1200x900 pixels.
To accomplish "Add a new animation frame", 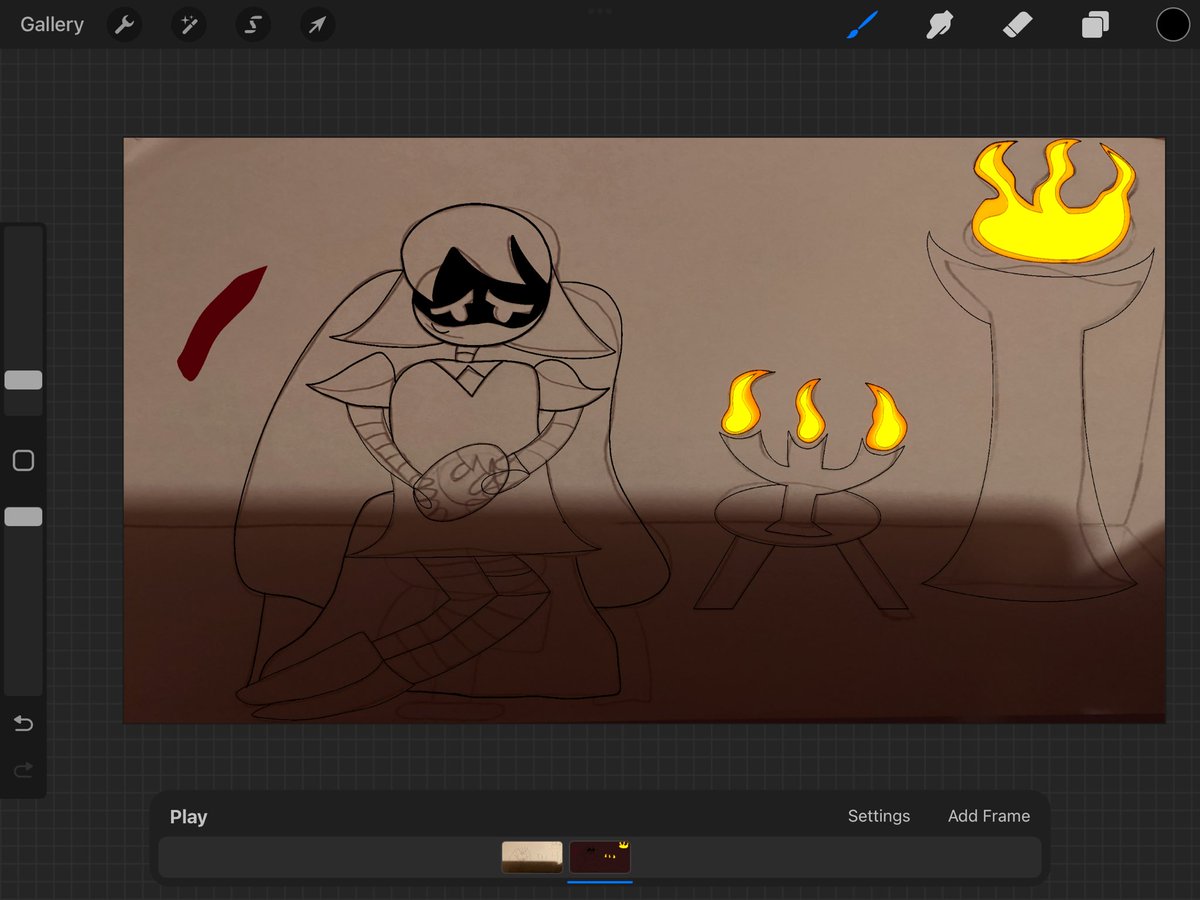I will pos(989,816).
